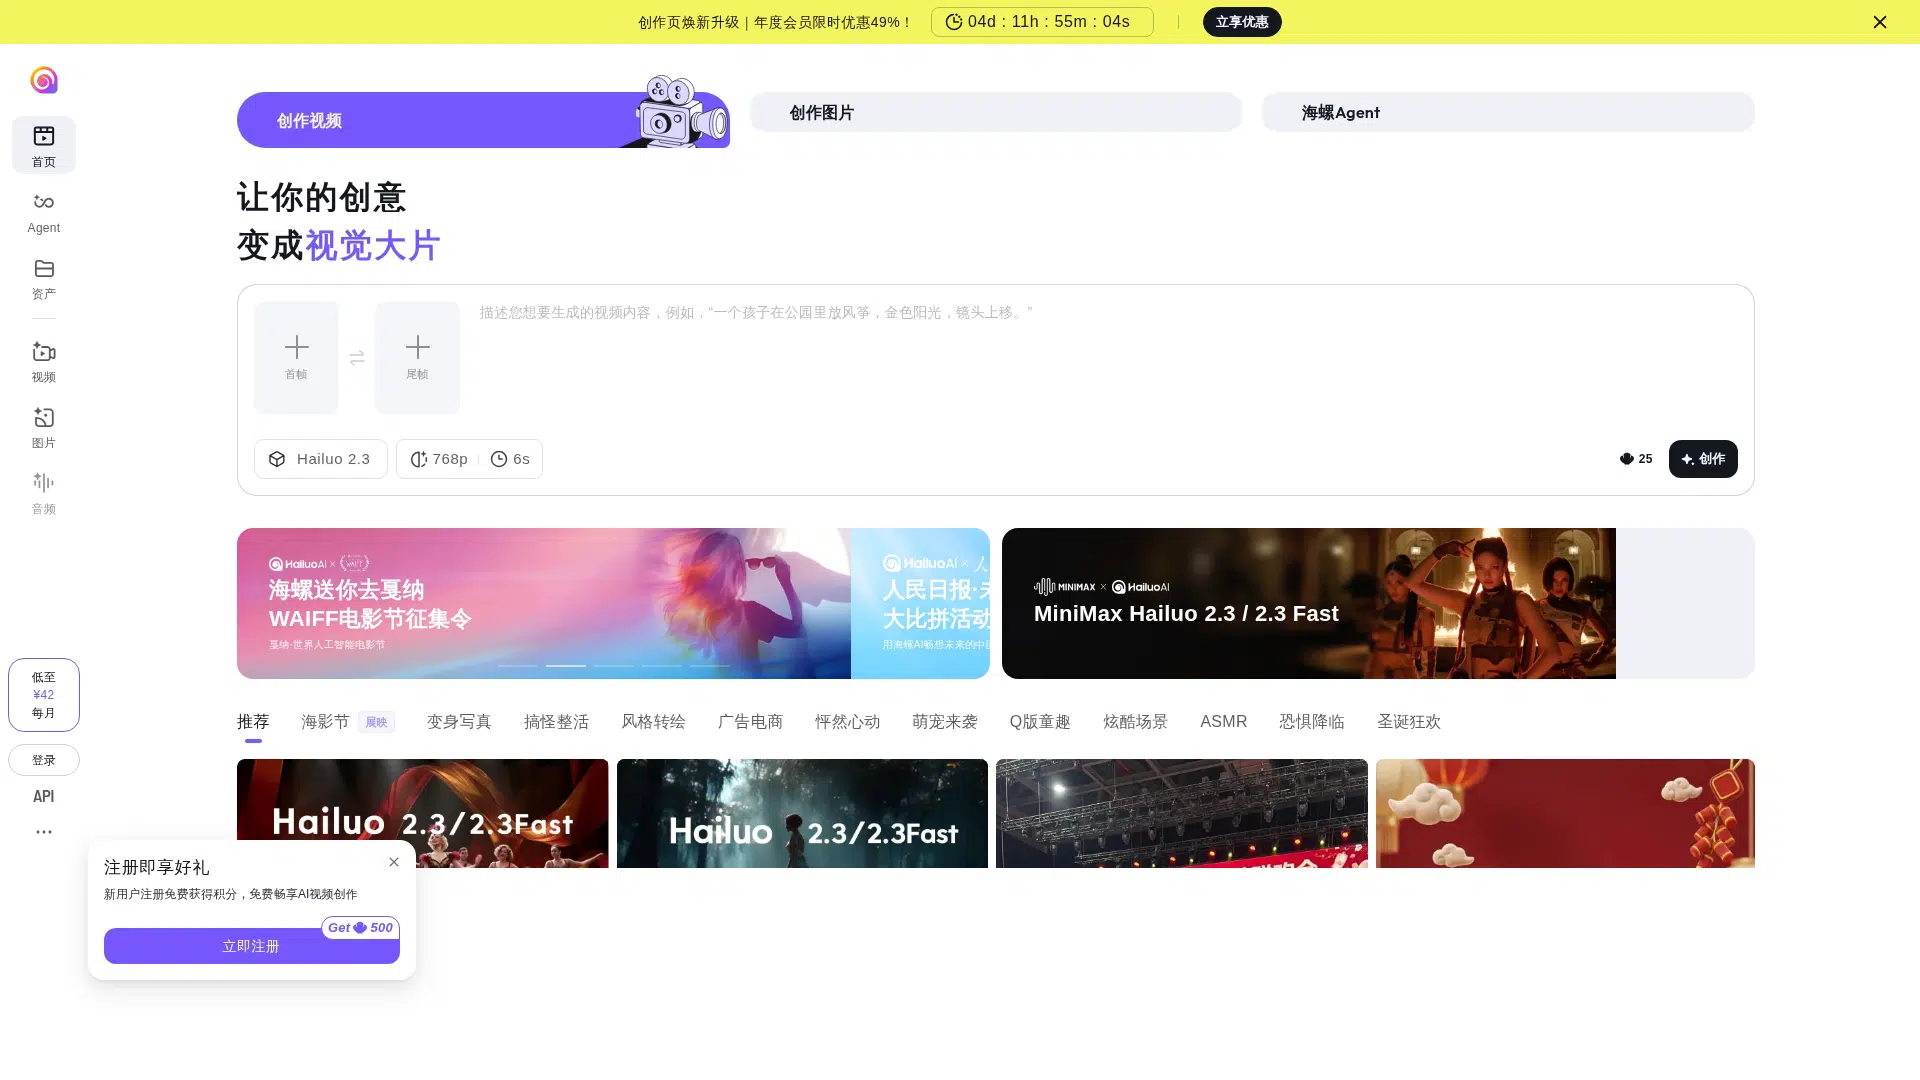The height and width of the screenshot is (1080, 1920).
Task: Click the swap first/last frame arrows icon
Action: pyautogui.click(x=357, y=357)
